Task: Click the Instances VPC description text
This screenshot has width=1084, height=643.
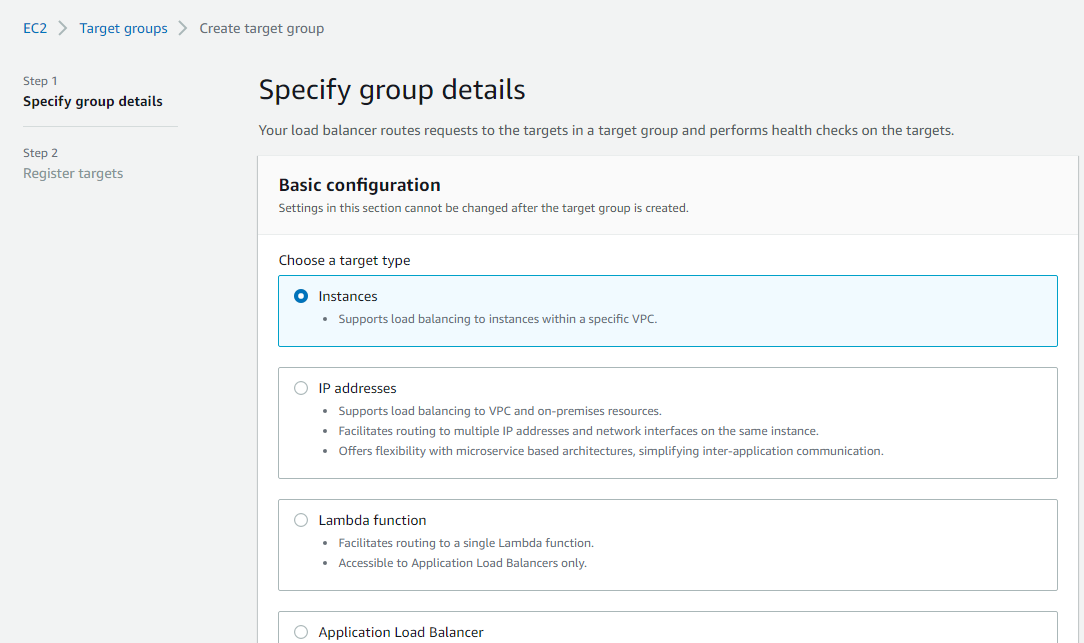Action: 497,319
